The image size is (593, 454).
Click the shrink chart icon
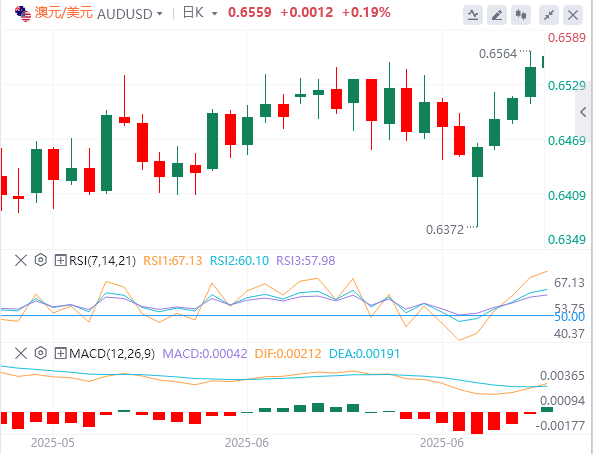pyautogui.click(x=549, y=15)
